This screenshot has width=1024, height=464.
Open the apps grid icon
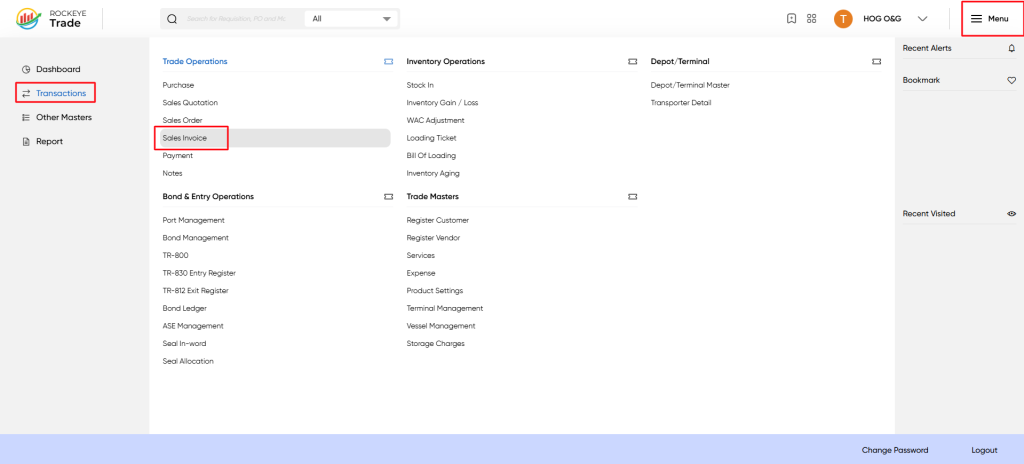pyautogui.click(x=812, y=19)
